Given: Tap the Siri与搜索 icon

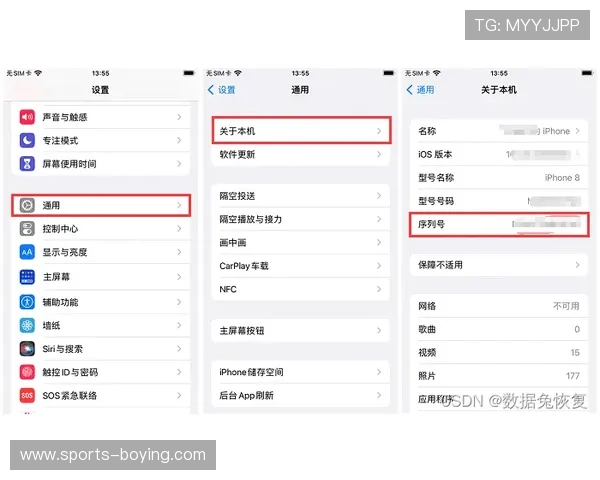Looking at the screenshot, I should click(27, 349).
